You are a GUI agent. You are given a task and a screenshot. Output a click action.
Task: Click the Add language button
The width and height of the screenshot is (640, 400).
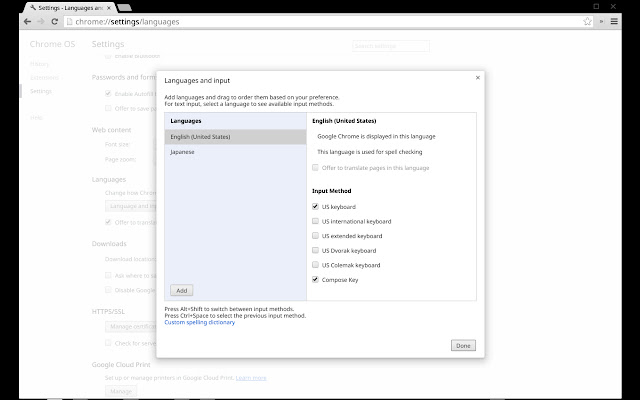pos(181,290)
